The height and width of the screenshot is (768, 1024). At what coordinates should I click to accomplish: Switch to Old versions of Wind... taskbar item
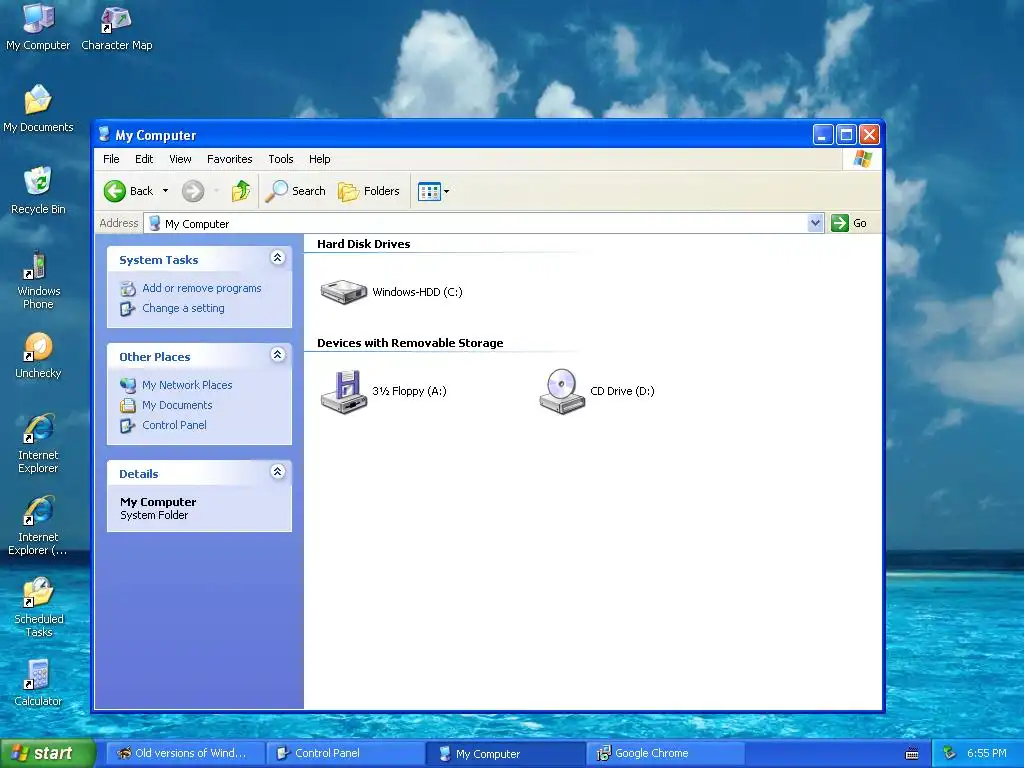coord(186,754)
